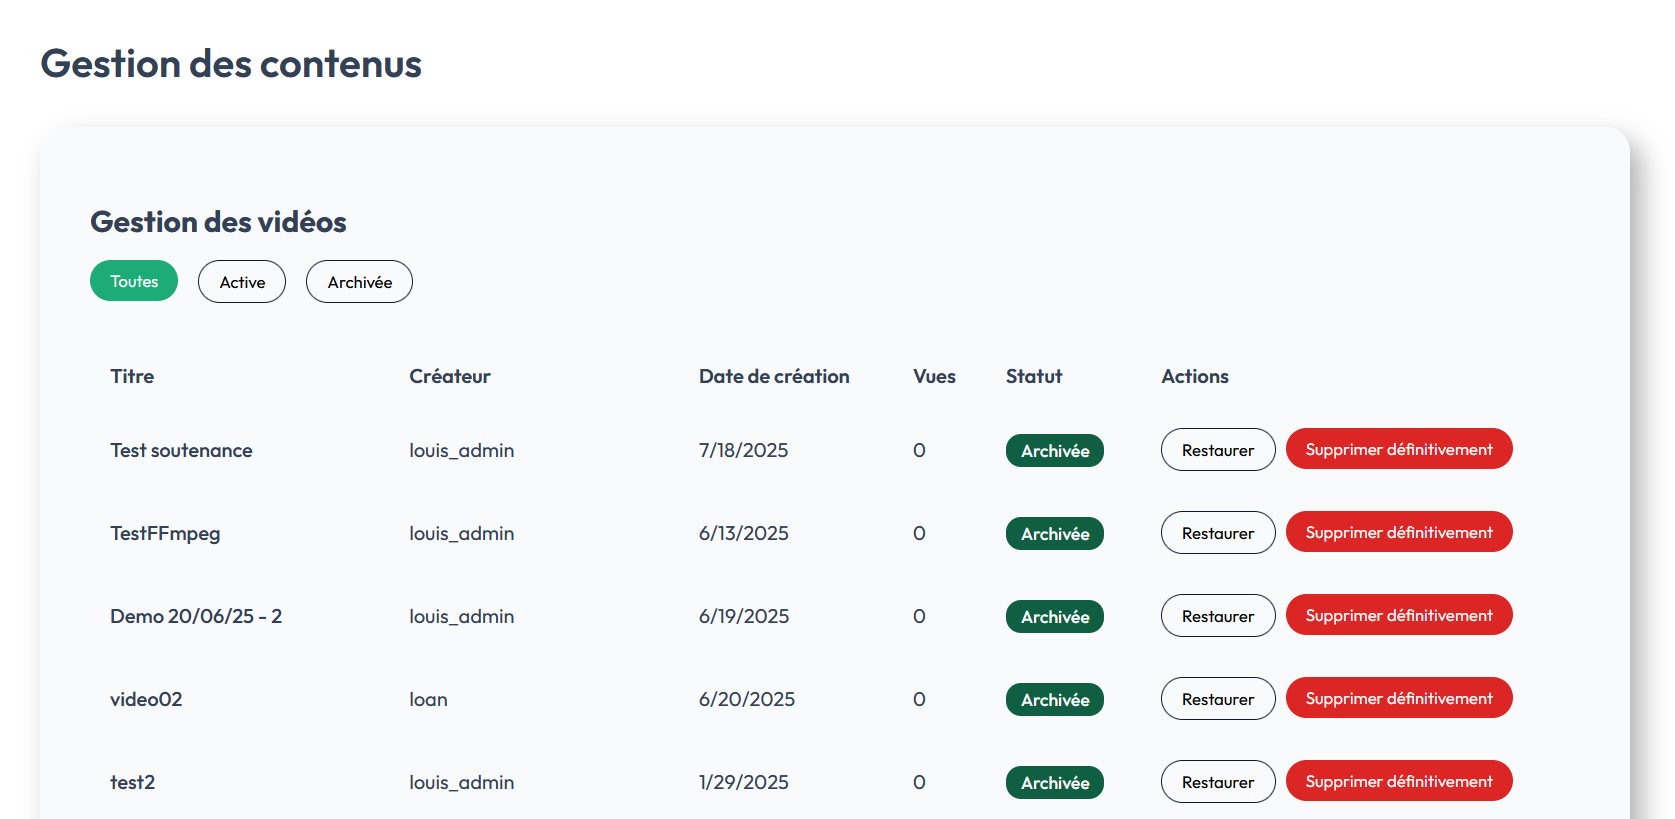Click the date 6/19/2025
1675x819 pixels.
coord(744,616)
